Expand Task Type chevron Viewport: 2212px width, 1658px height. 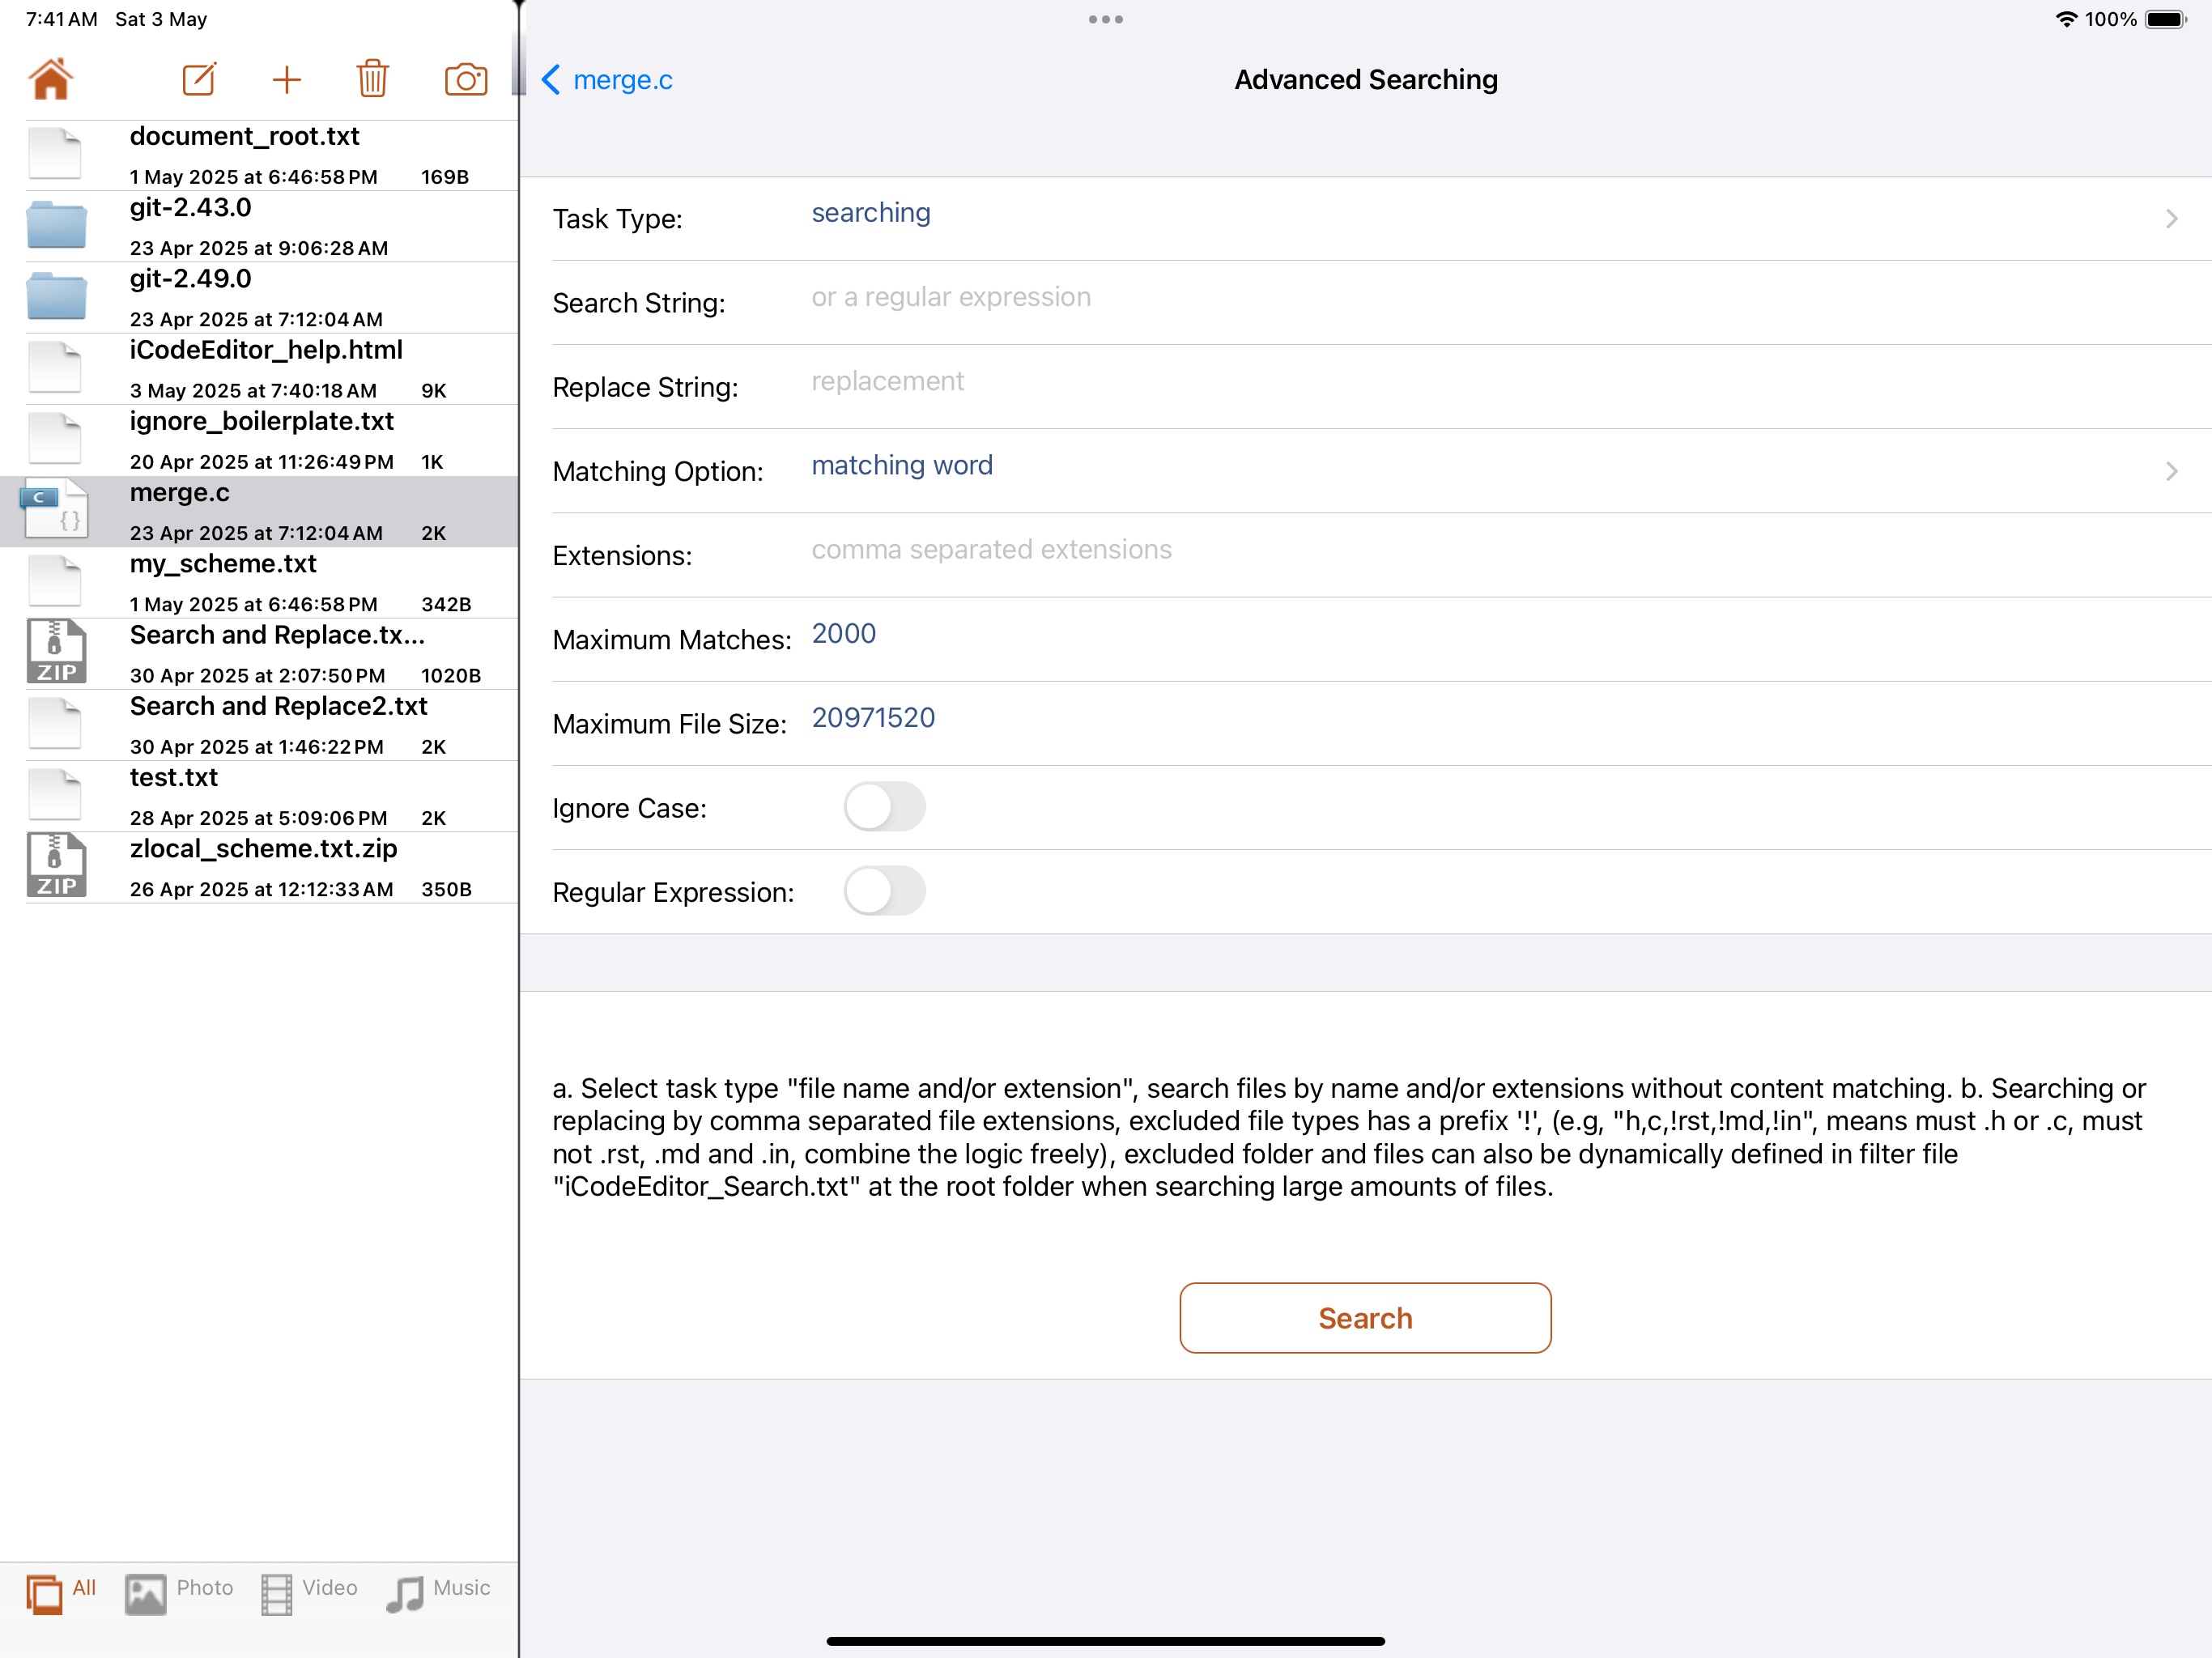click(2171, 219)
